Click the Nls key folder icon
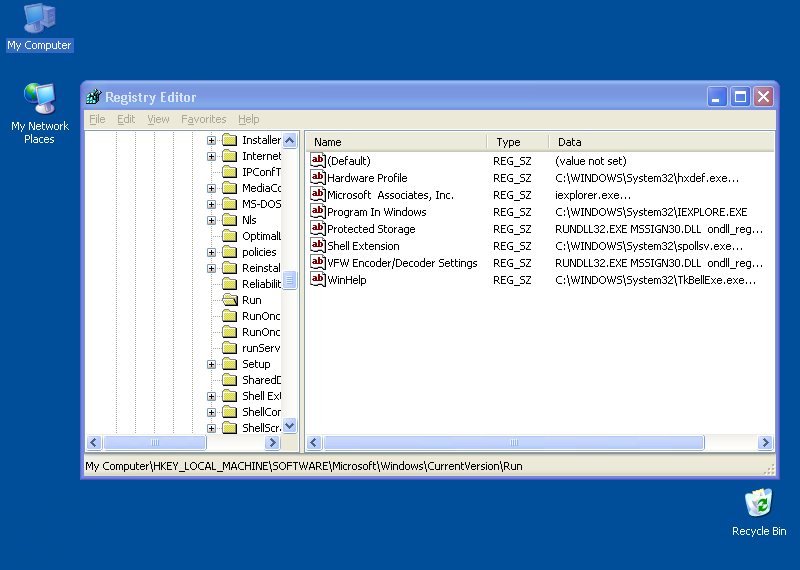 click(230, 220)
